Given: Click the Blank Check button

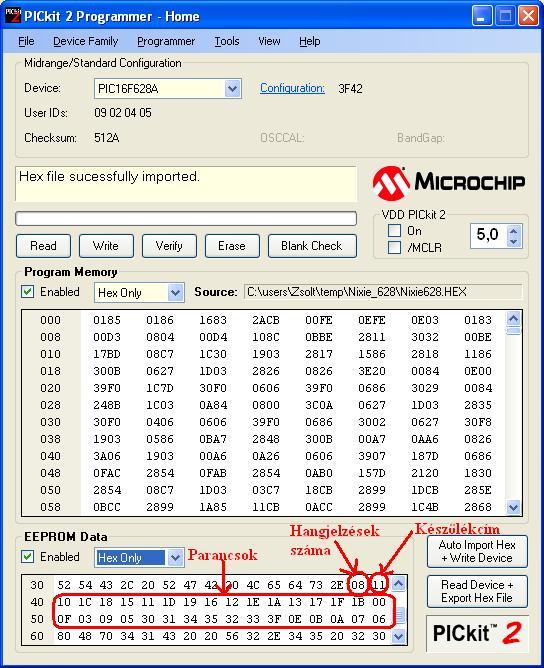Looking at the screenshot, I should point(312,246).
